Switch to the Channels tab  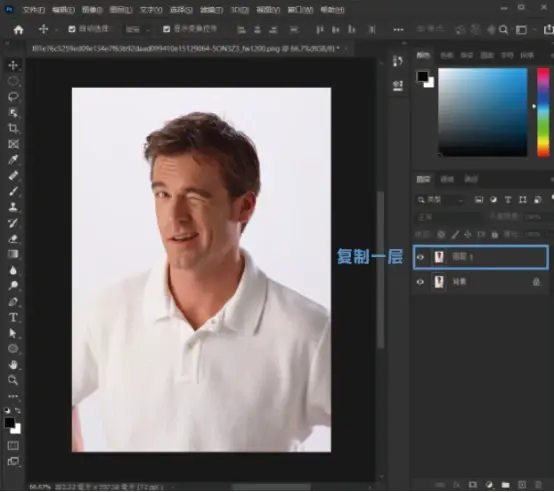(447, 179)
